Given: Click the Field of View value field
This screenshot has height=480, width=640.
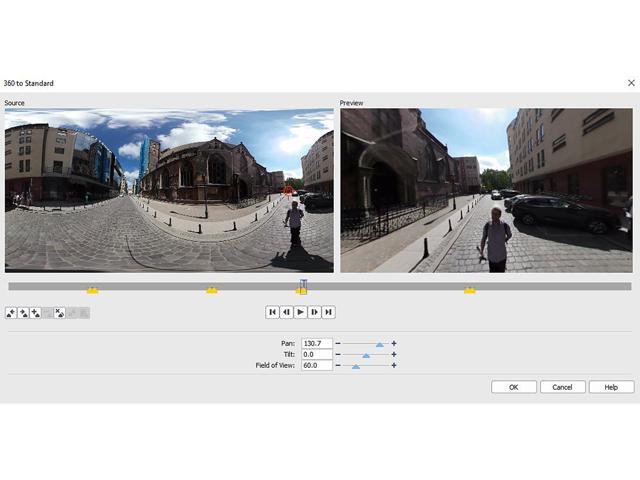Looking at the screenshot, I should [316, 366].
